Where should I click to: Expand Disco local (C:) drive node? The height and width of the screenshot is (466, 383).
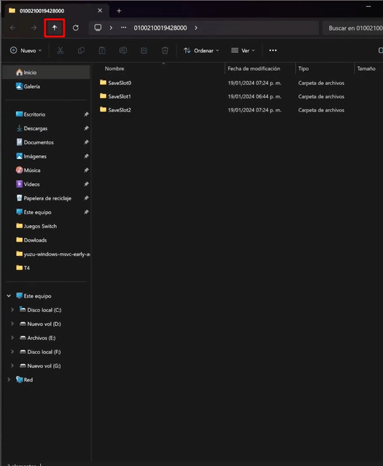click(x=12, y=310)
